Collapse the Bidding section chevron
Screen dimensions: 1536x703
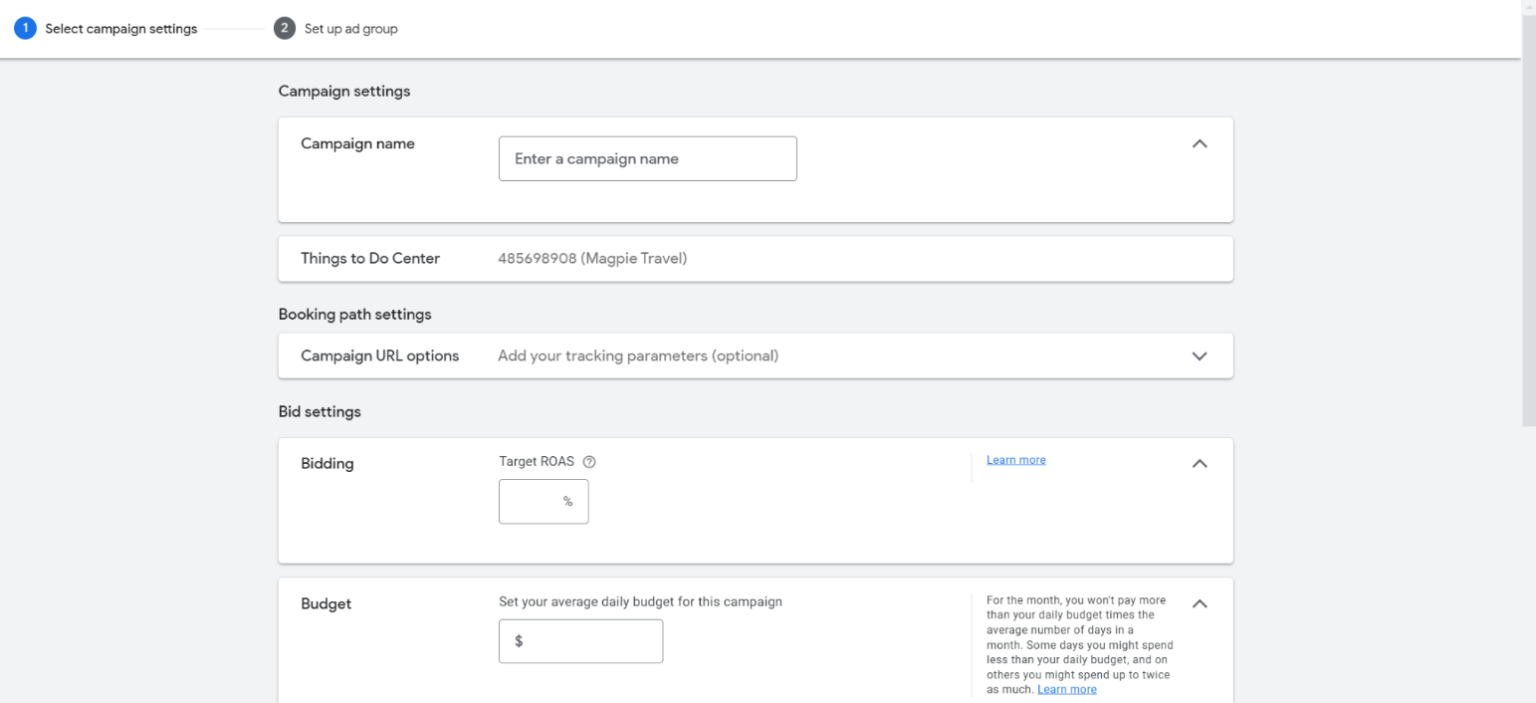coord(1200,464)
